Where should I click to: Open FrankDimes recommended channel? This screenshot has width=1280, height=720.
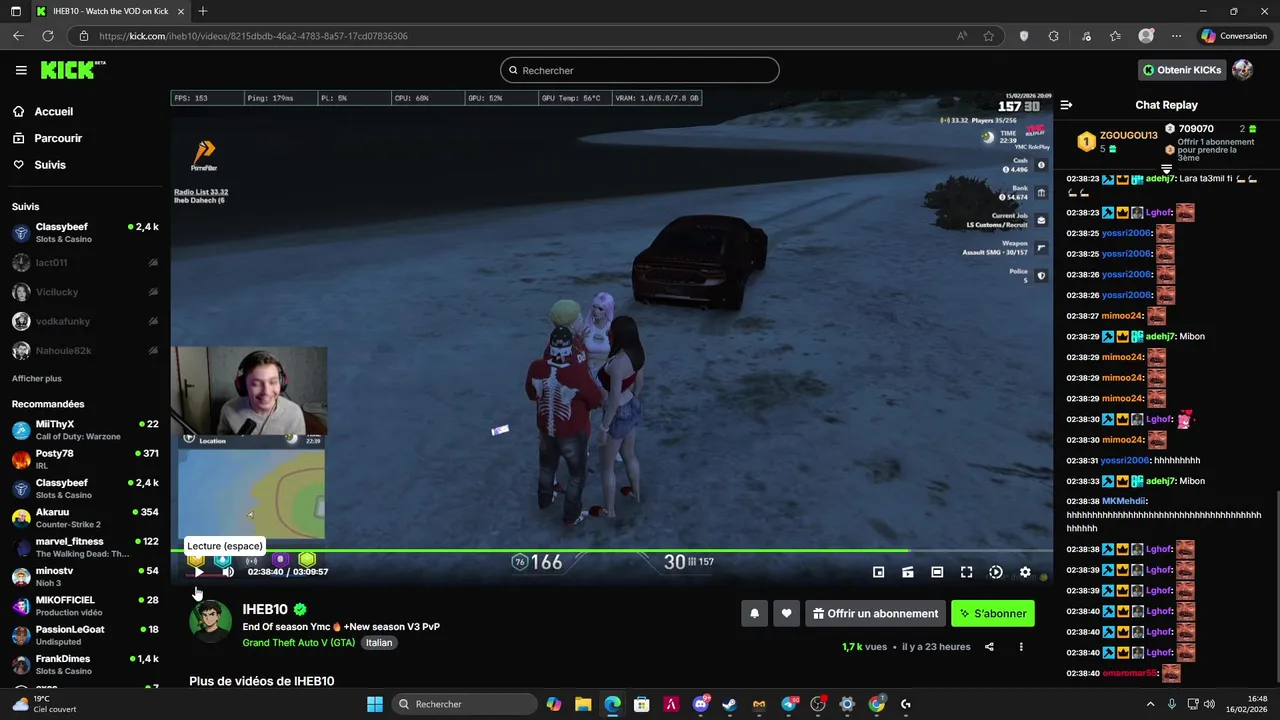point(85,665)
